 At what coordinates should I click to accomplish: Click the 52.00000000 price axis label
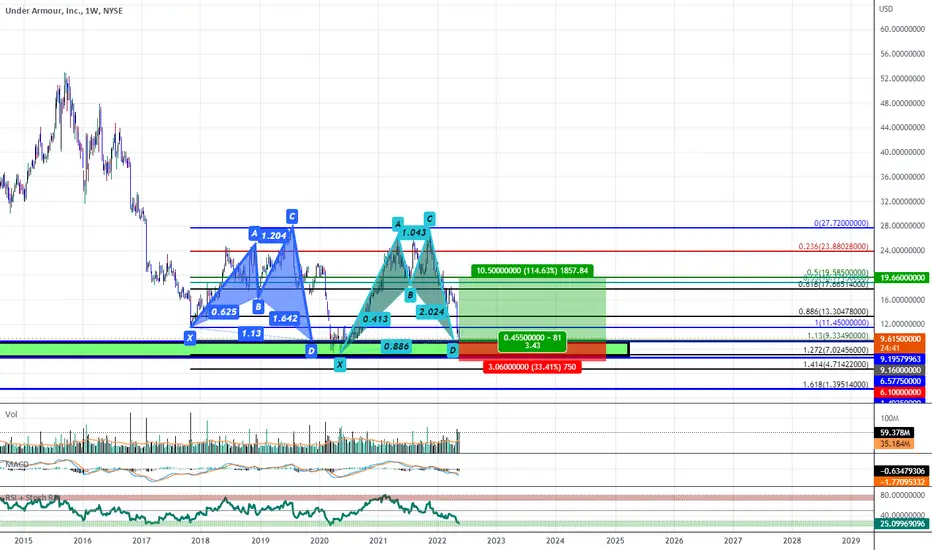[x=902, y=78]
